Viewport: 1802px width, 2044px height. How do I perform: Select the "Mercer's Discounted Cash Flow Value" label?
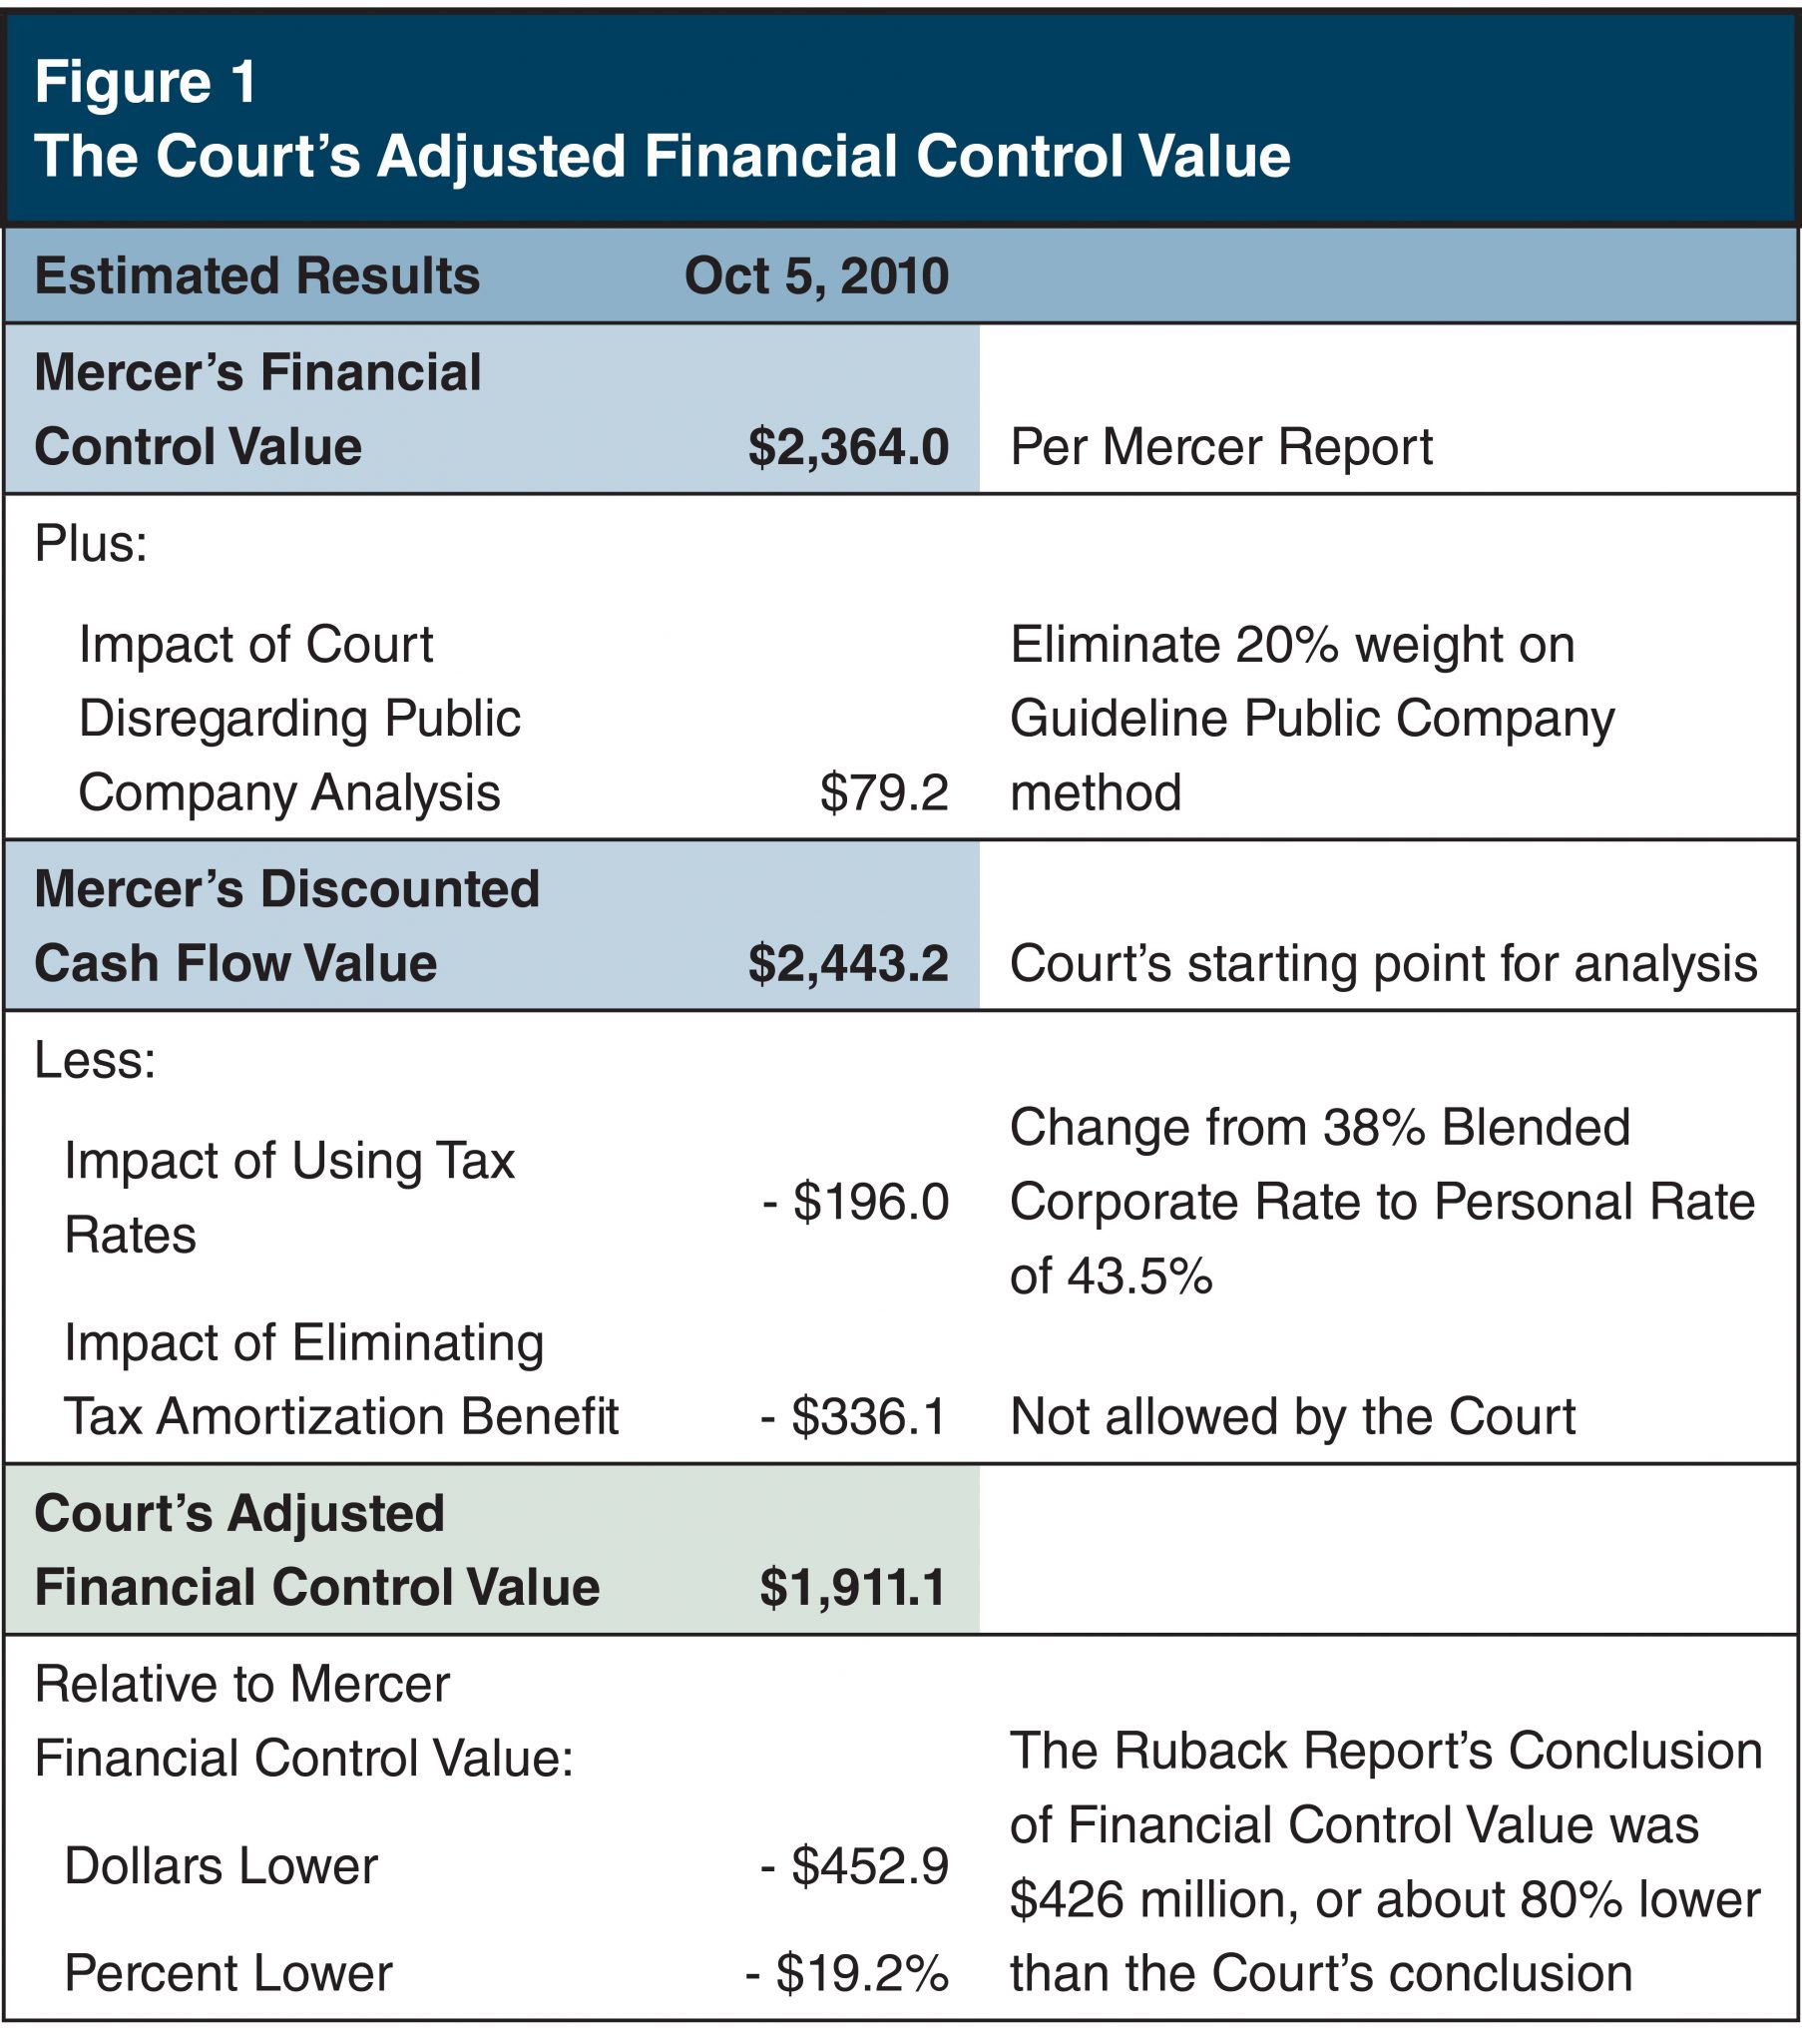click(x=286, y=926)
